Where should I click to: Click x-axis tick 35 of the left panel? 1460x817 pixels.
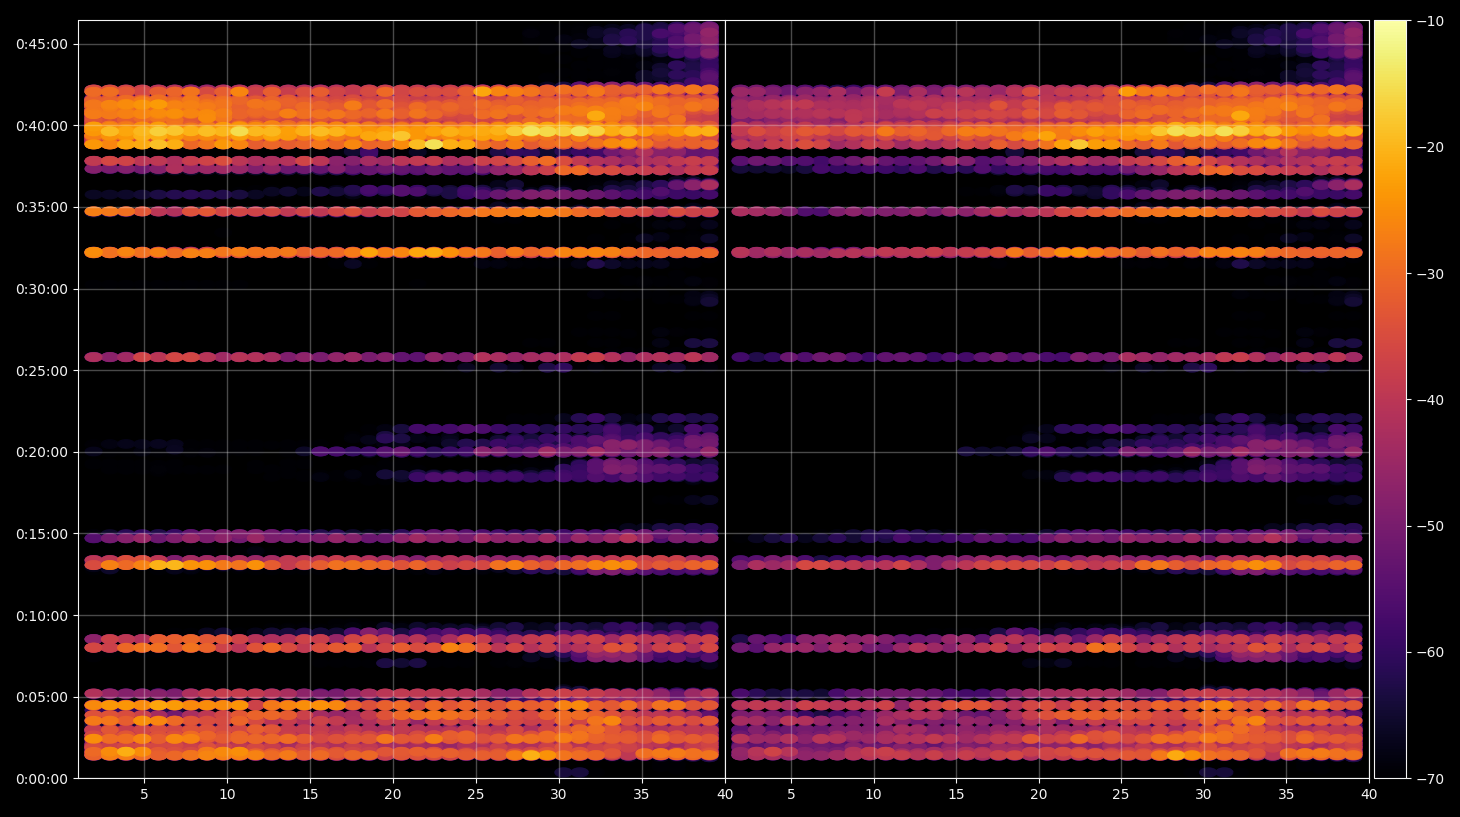(x=641, y=795)
